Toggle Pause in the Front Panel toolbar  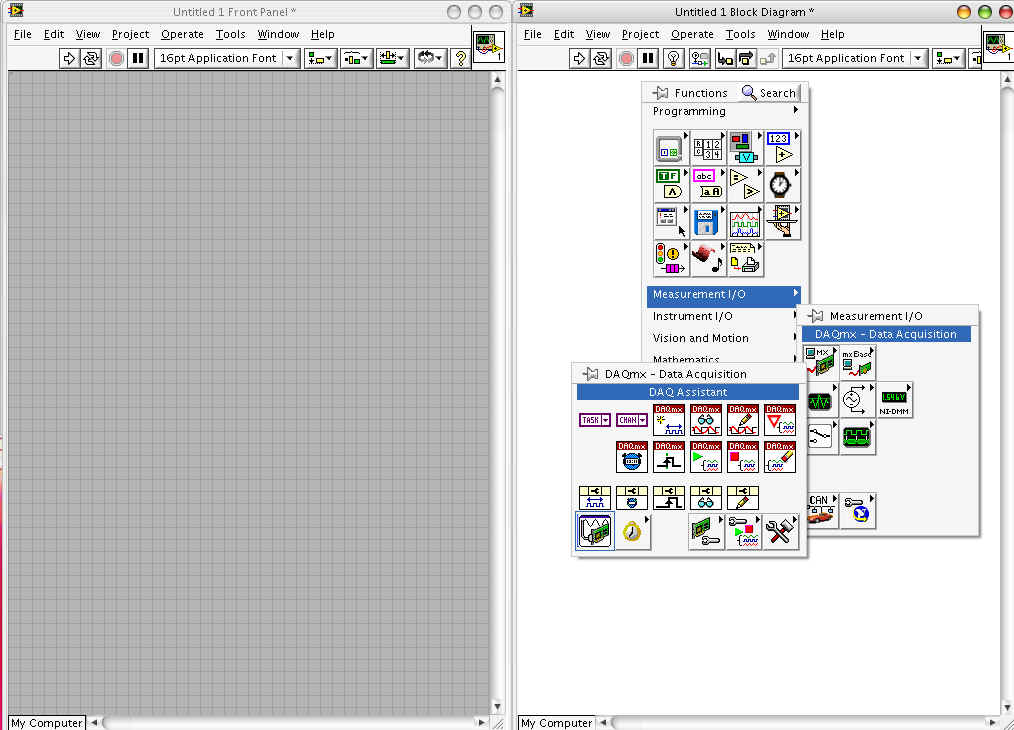[x=138, y=58]
